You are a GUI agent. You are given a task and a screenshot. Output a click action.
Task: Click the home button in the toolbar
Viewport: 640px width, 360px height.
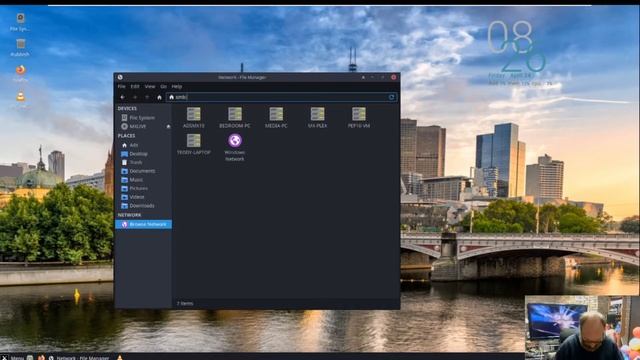(x=159, y=97)
